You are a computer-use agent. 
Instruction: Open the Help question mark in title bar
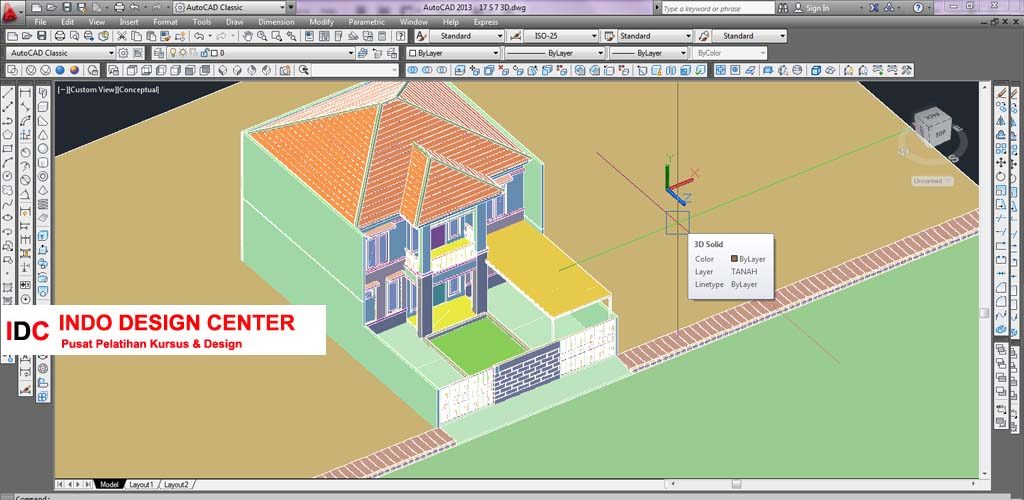point(918,8)
